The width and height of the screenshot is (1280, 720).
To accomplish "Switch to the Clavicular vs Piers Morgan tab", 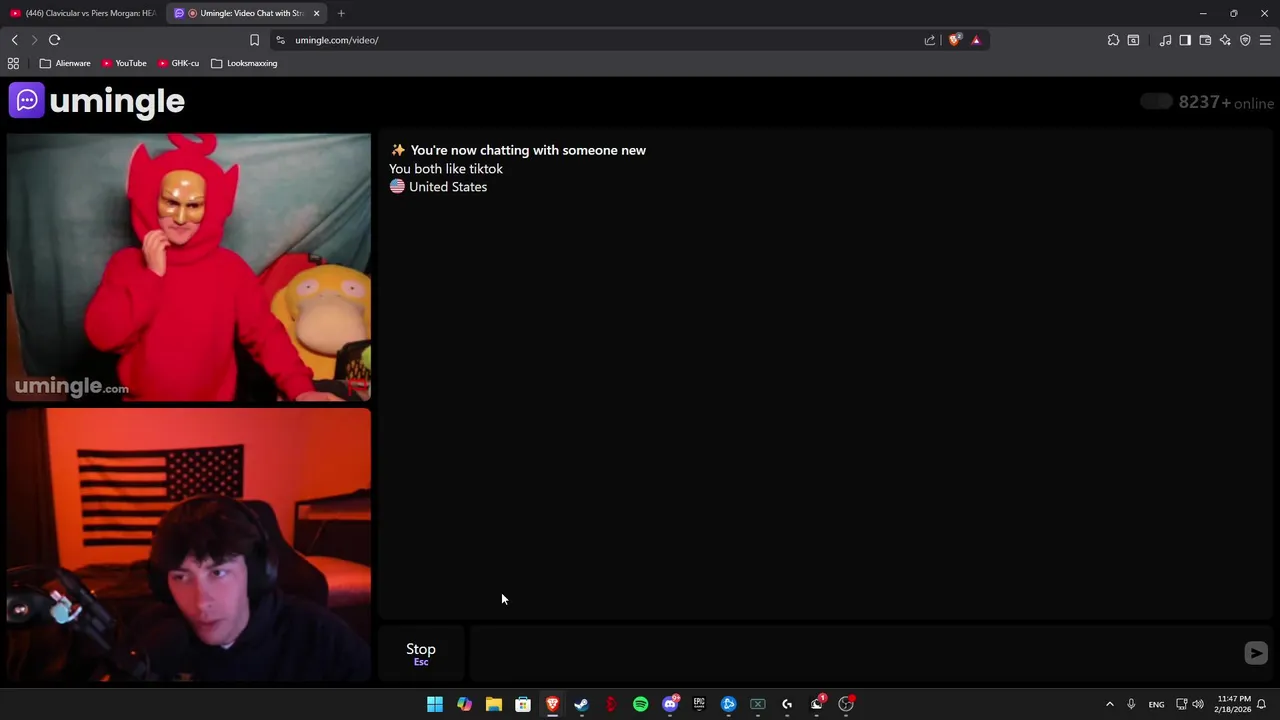I will 83,13.
